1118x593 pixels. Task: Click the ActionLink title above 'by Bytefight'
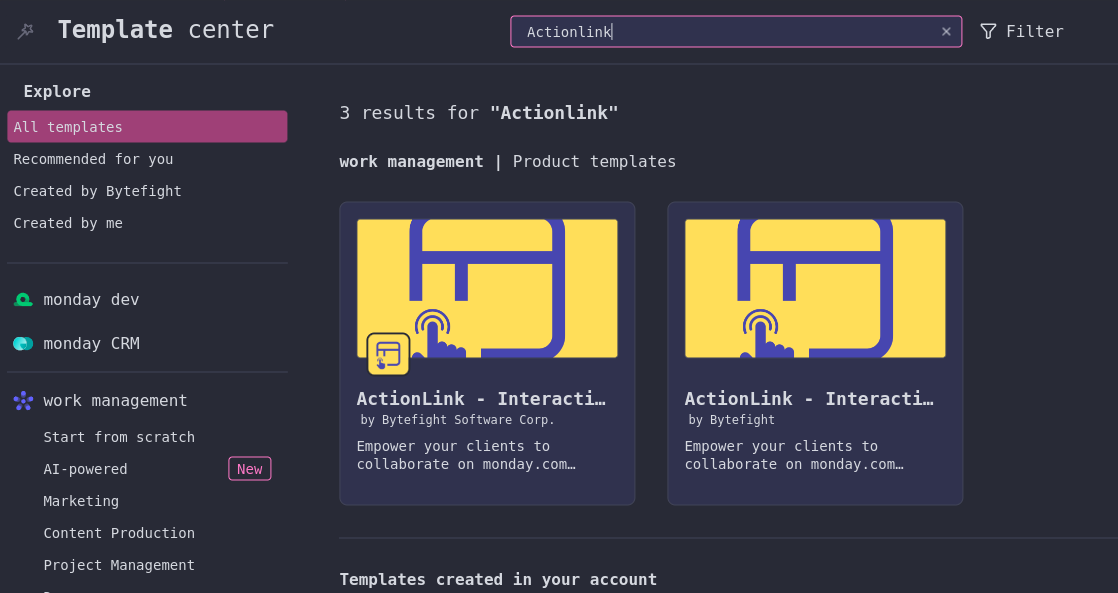point(809,398)
